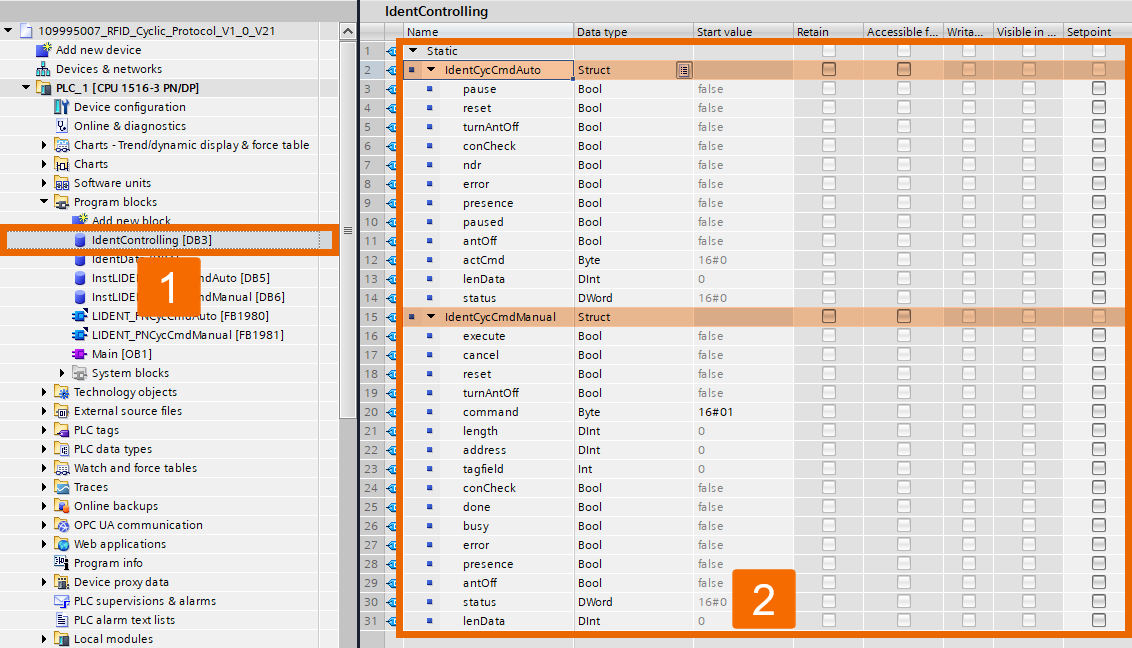The width and height of the screenshot is (1132, 648).
Task: Click the IdentControlling DB3 block icon
Action: (80, 240)
